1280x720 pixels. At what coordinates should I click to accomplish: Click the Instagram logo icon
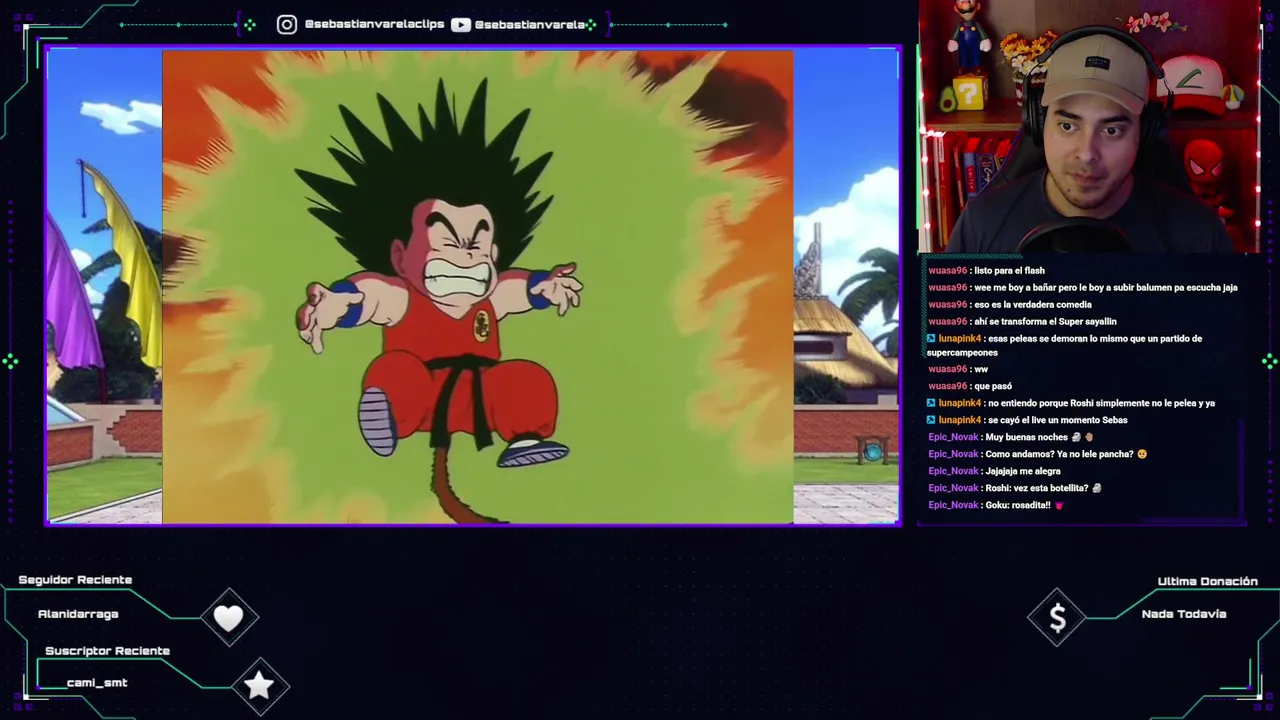point(287,24)
